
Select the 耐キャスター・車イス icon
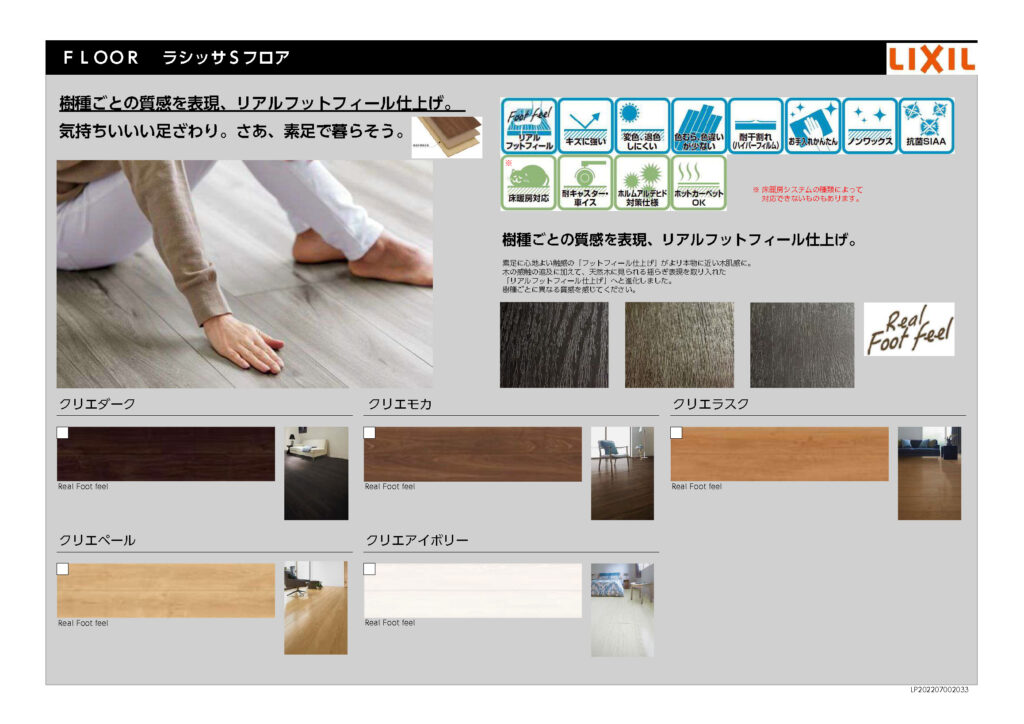coord(585,182)
